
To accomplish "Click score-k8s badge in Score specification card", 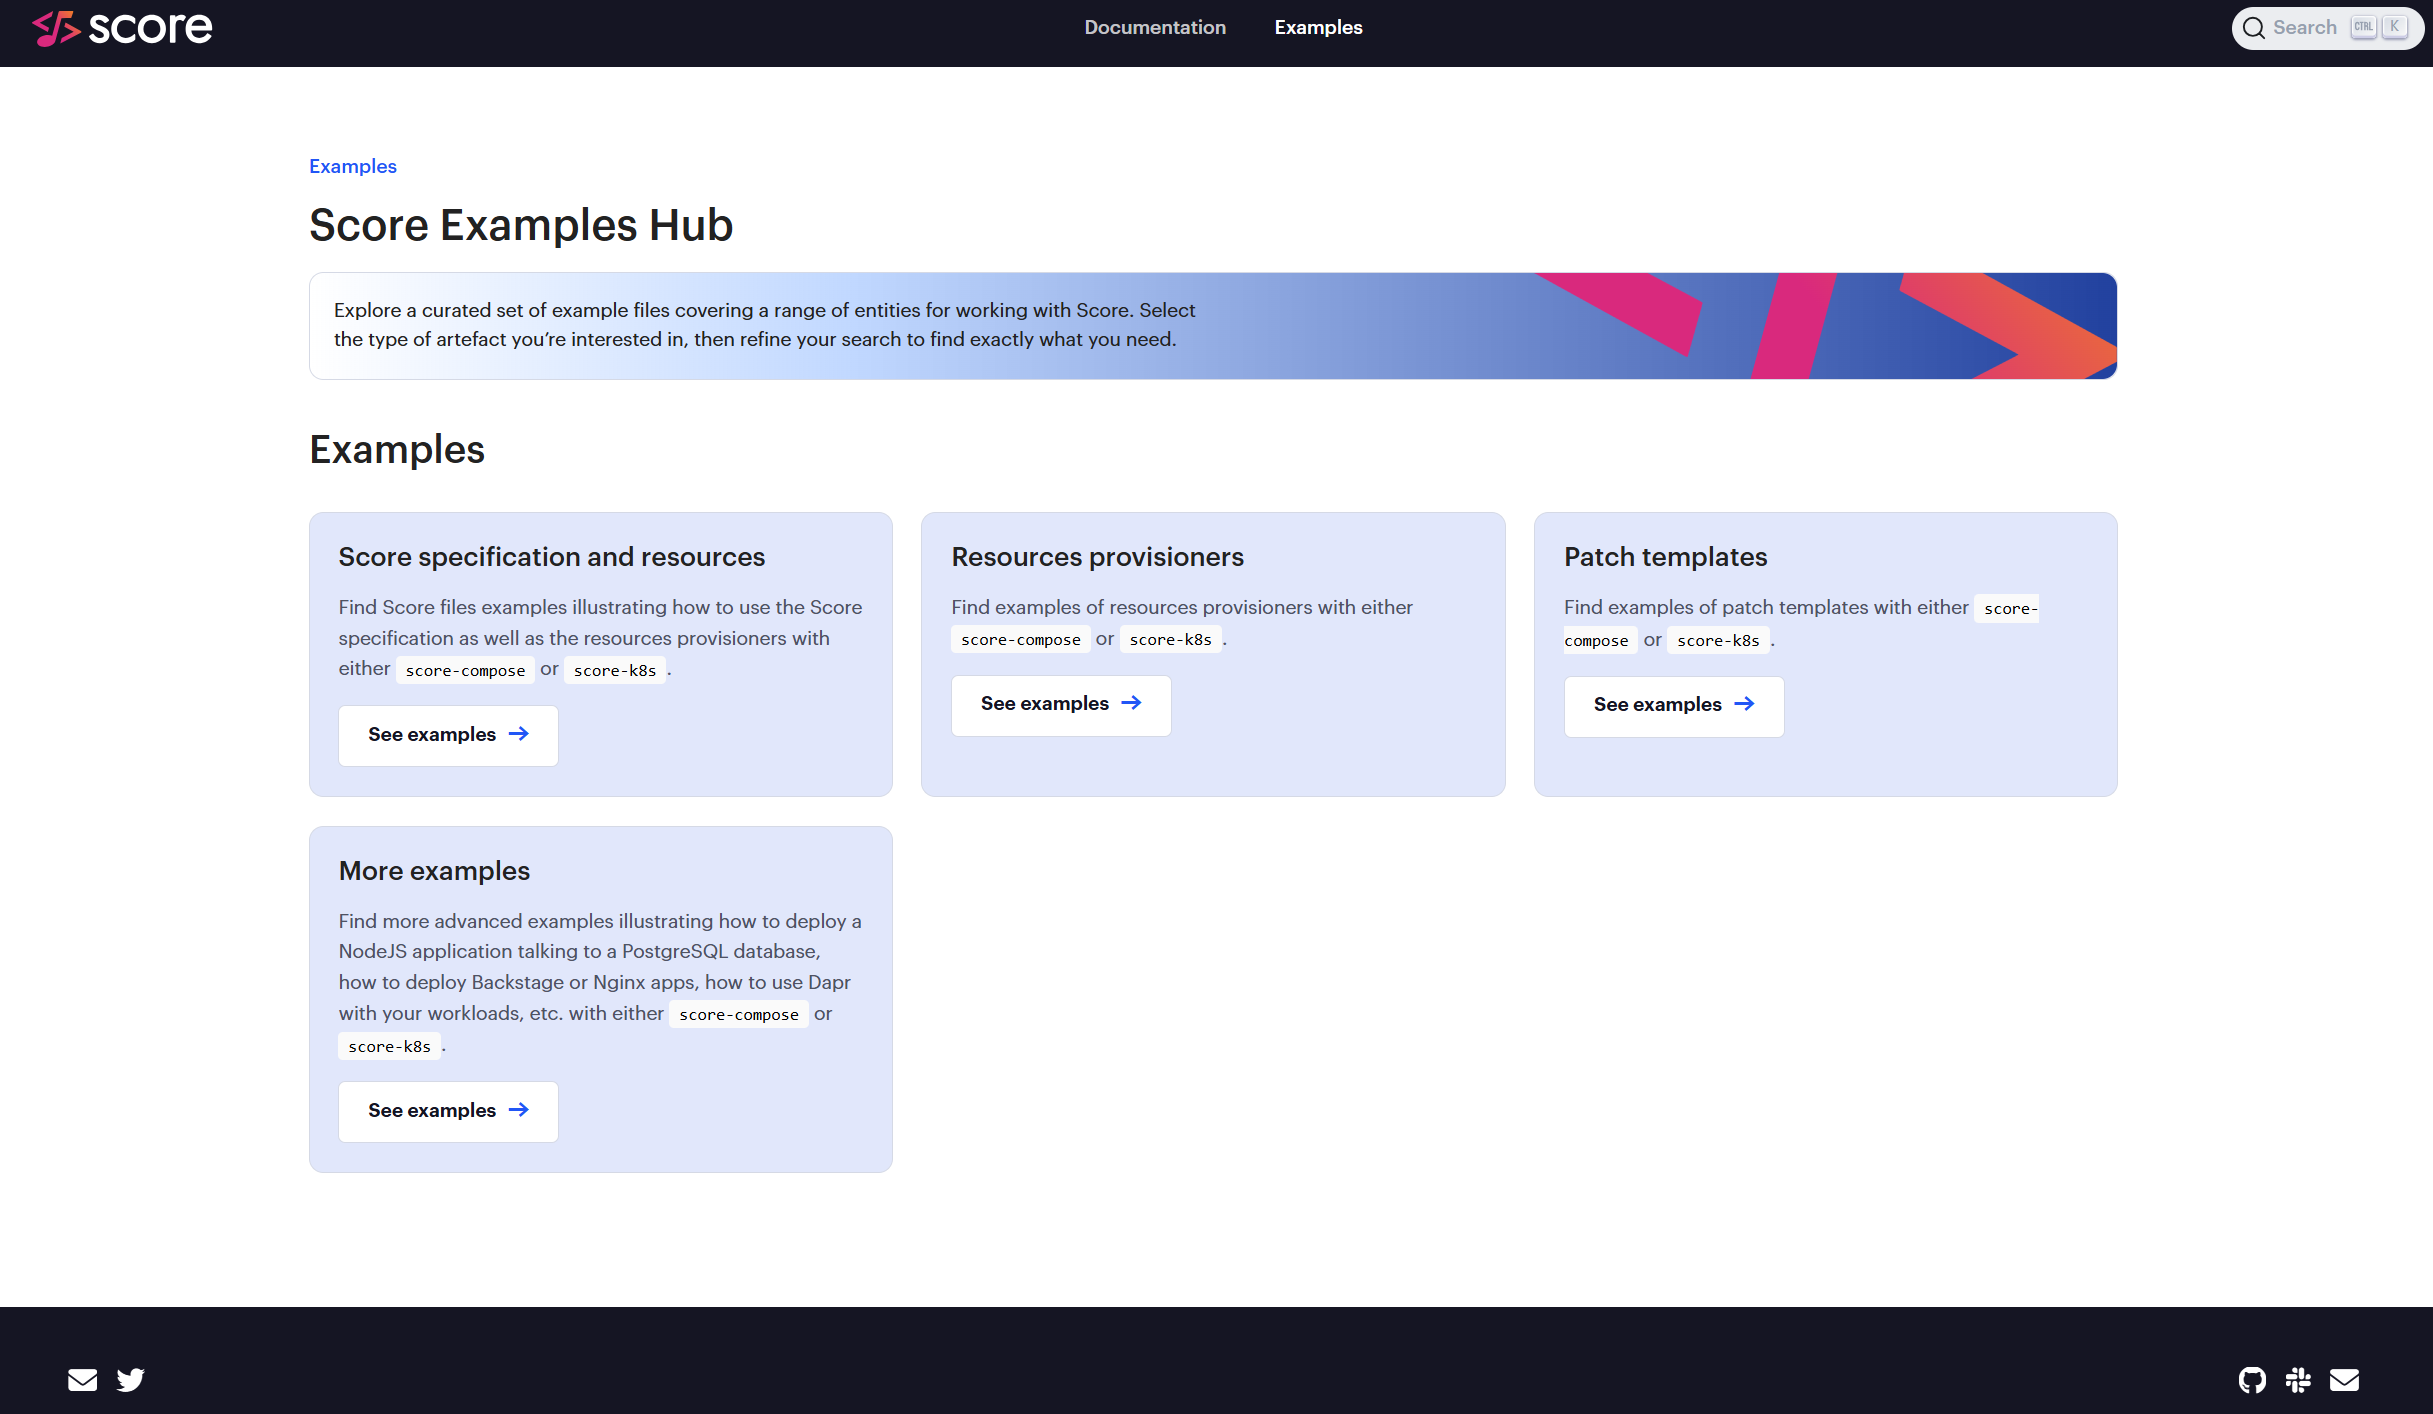I will (614, 670).
